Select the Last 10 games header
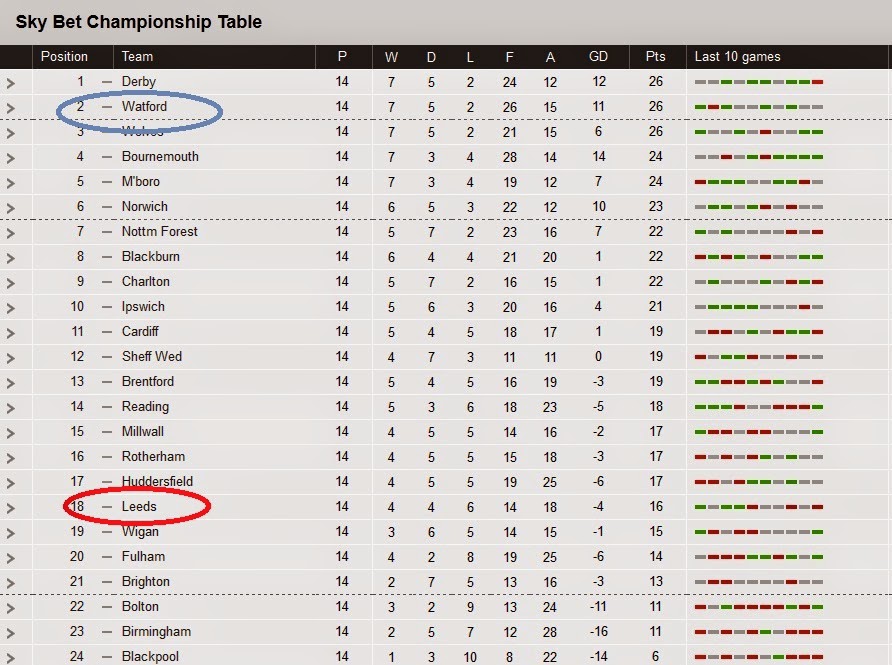Viewport: 892px width, 665px height. coord(737,56)
